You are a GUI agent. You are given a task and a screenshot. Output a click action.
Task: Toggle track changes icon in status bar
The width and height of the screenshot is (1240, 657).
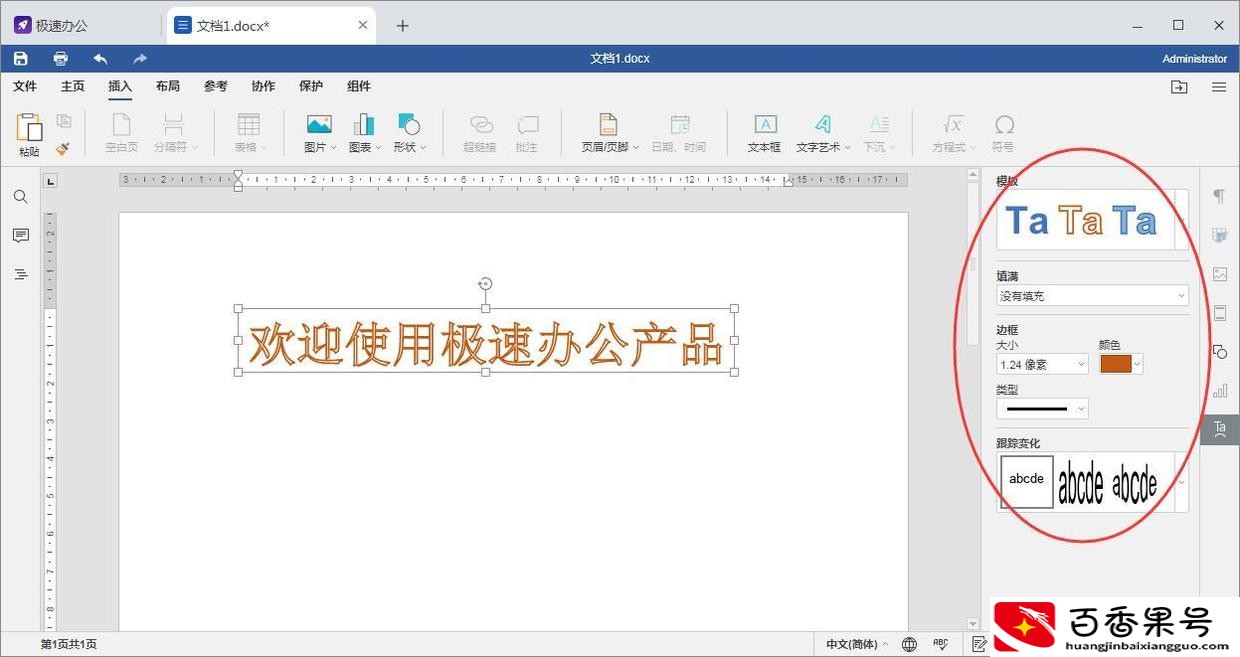(x=979, y=644)
